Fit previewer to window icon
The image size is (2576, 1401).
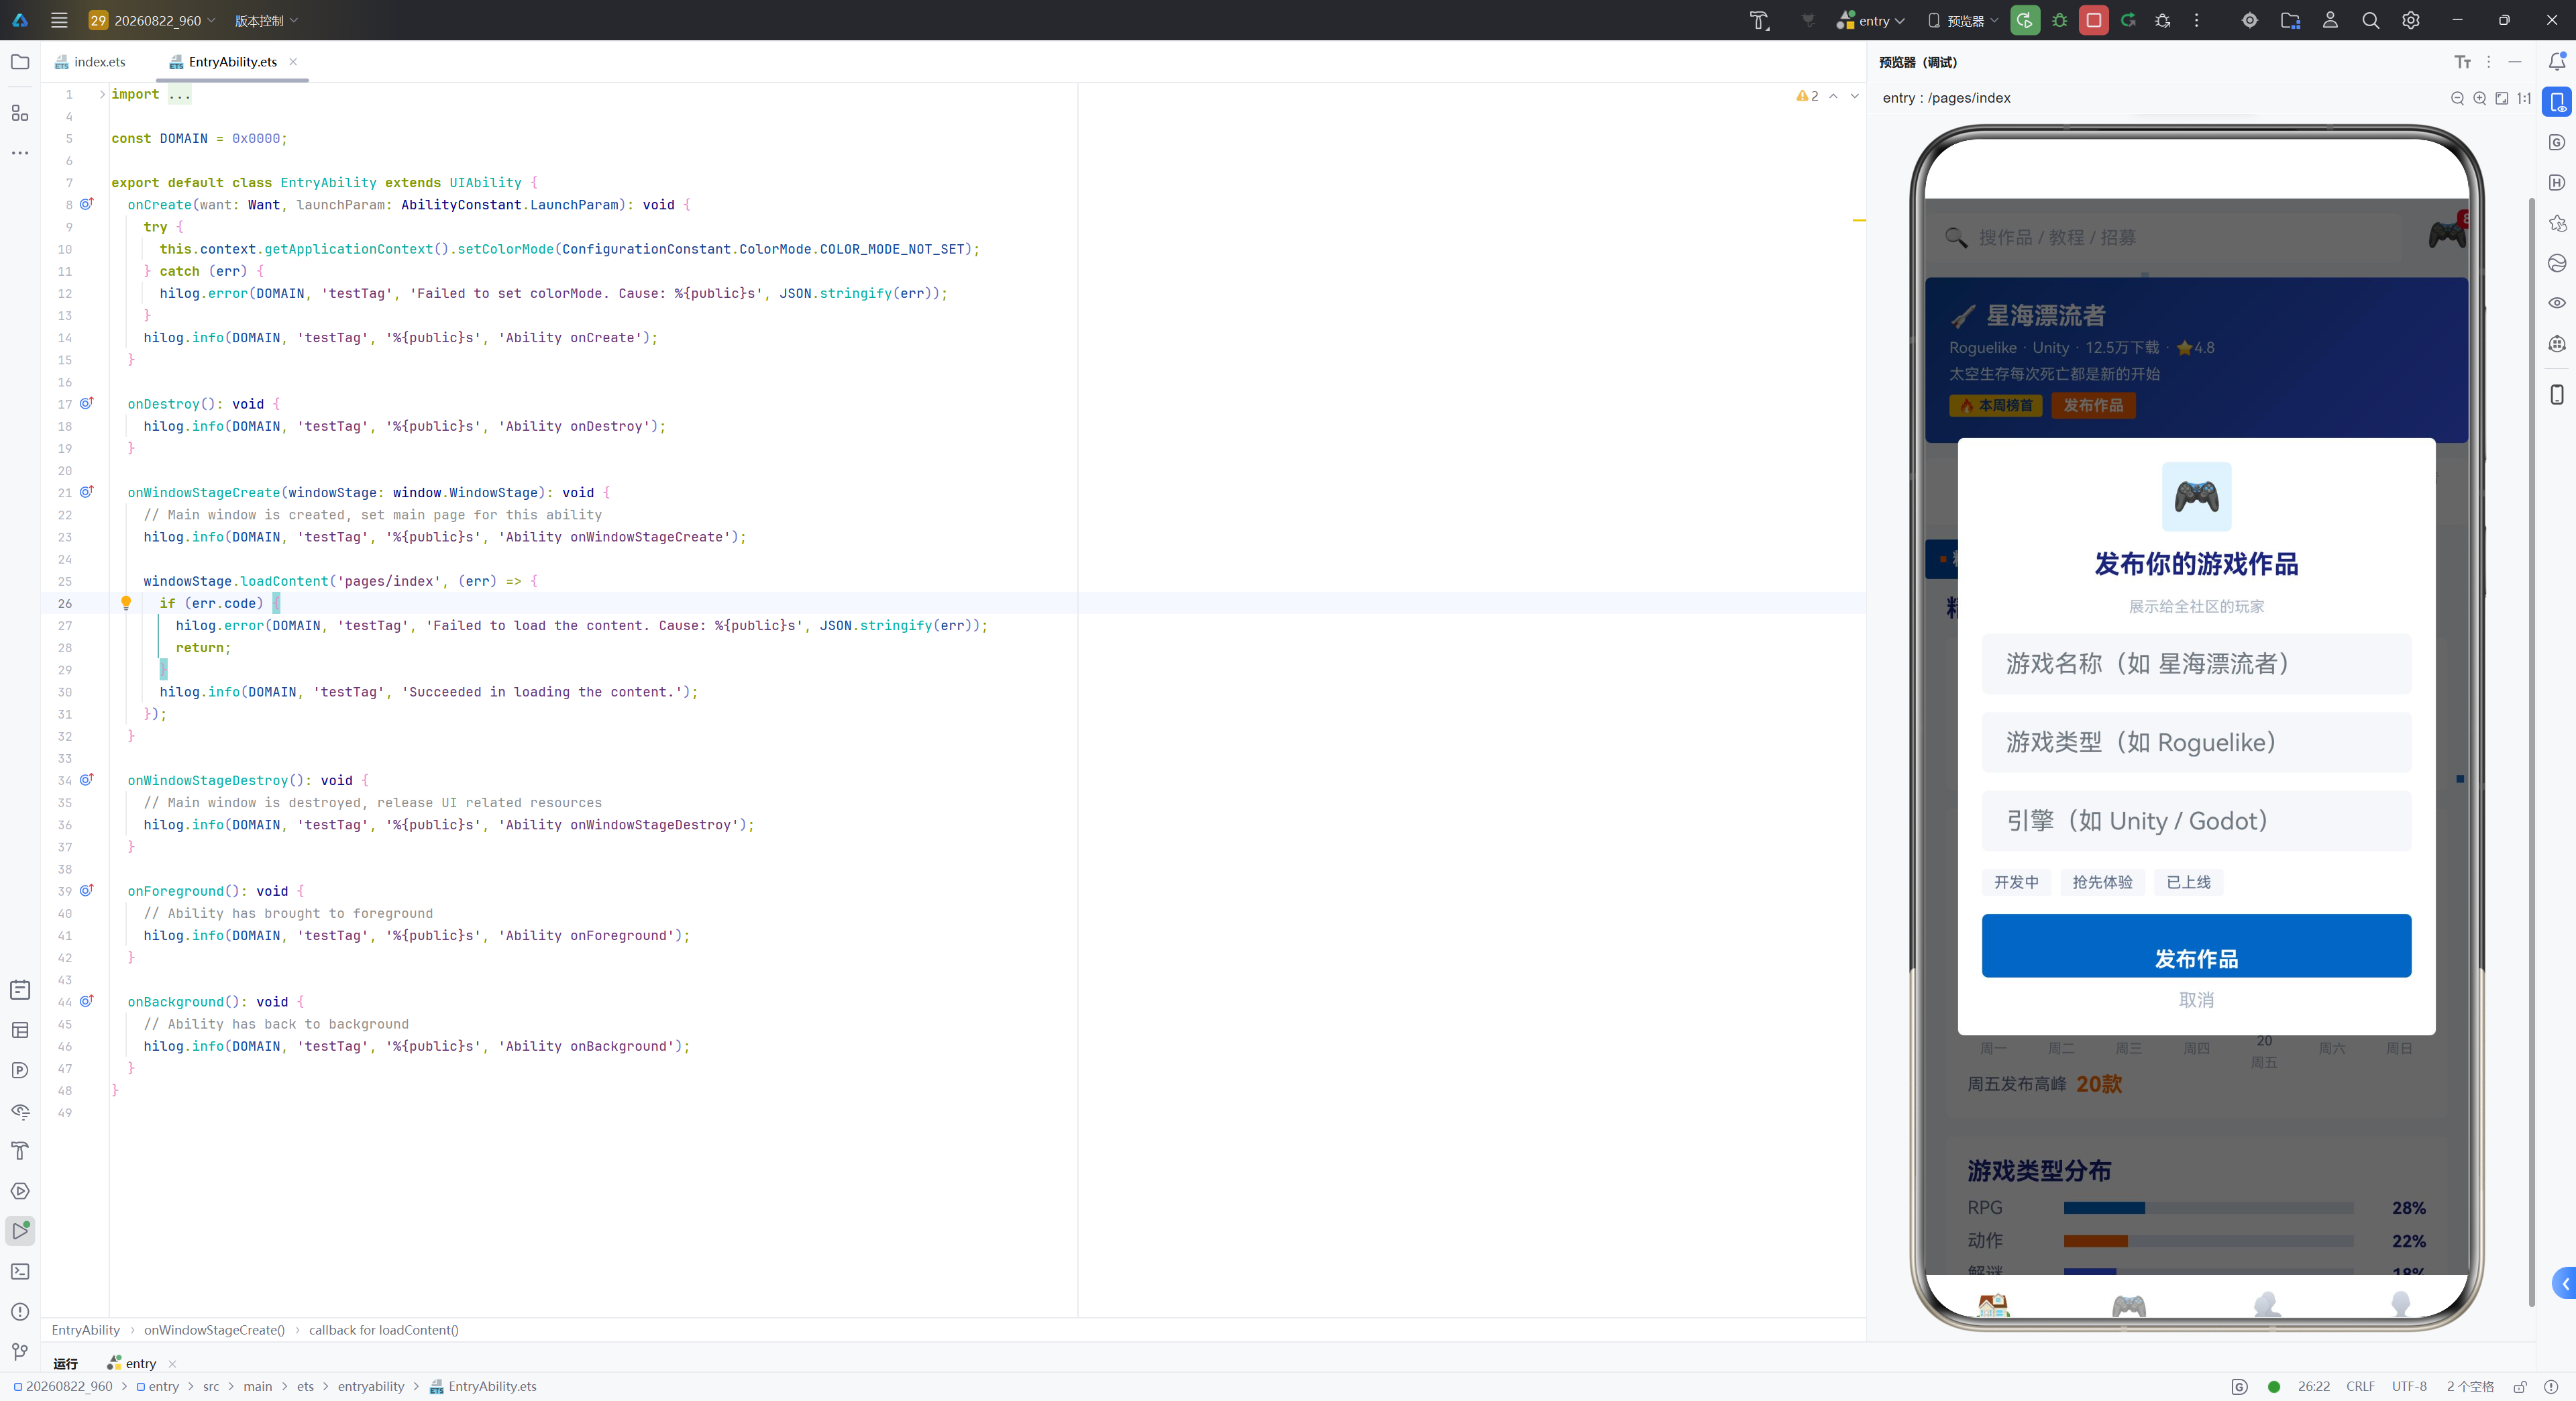(2501, 98)
